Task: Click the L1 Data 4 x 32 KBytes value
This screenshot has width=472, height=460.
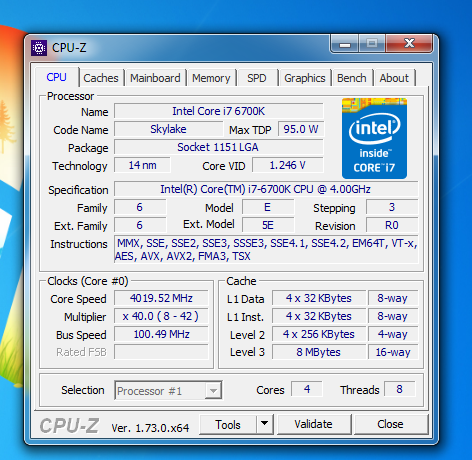Action: (x=319, y=298)
